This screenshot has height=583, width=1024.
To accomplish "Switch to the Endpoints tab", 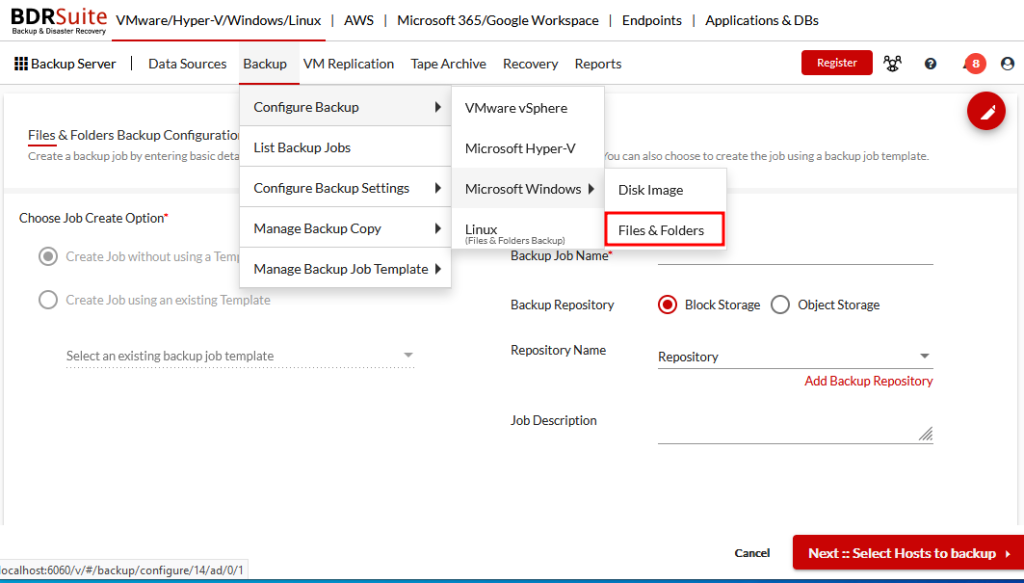I will click(652, 20).
